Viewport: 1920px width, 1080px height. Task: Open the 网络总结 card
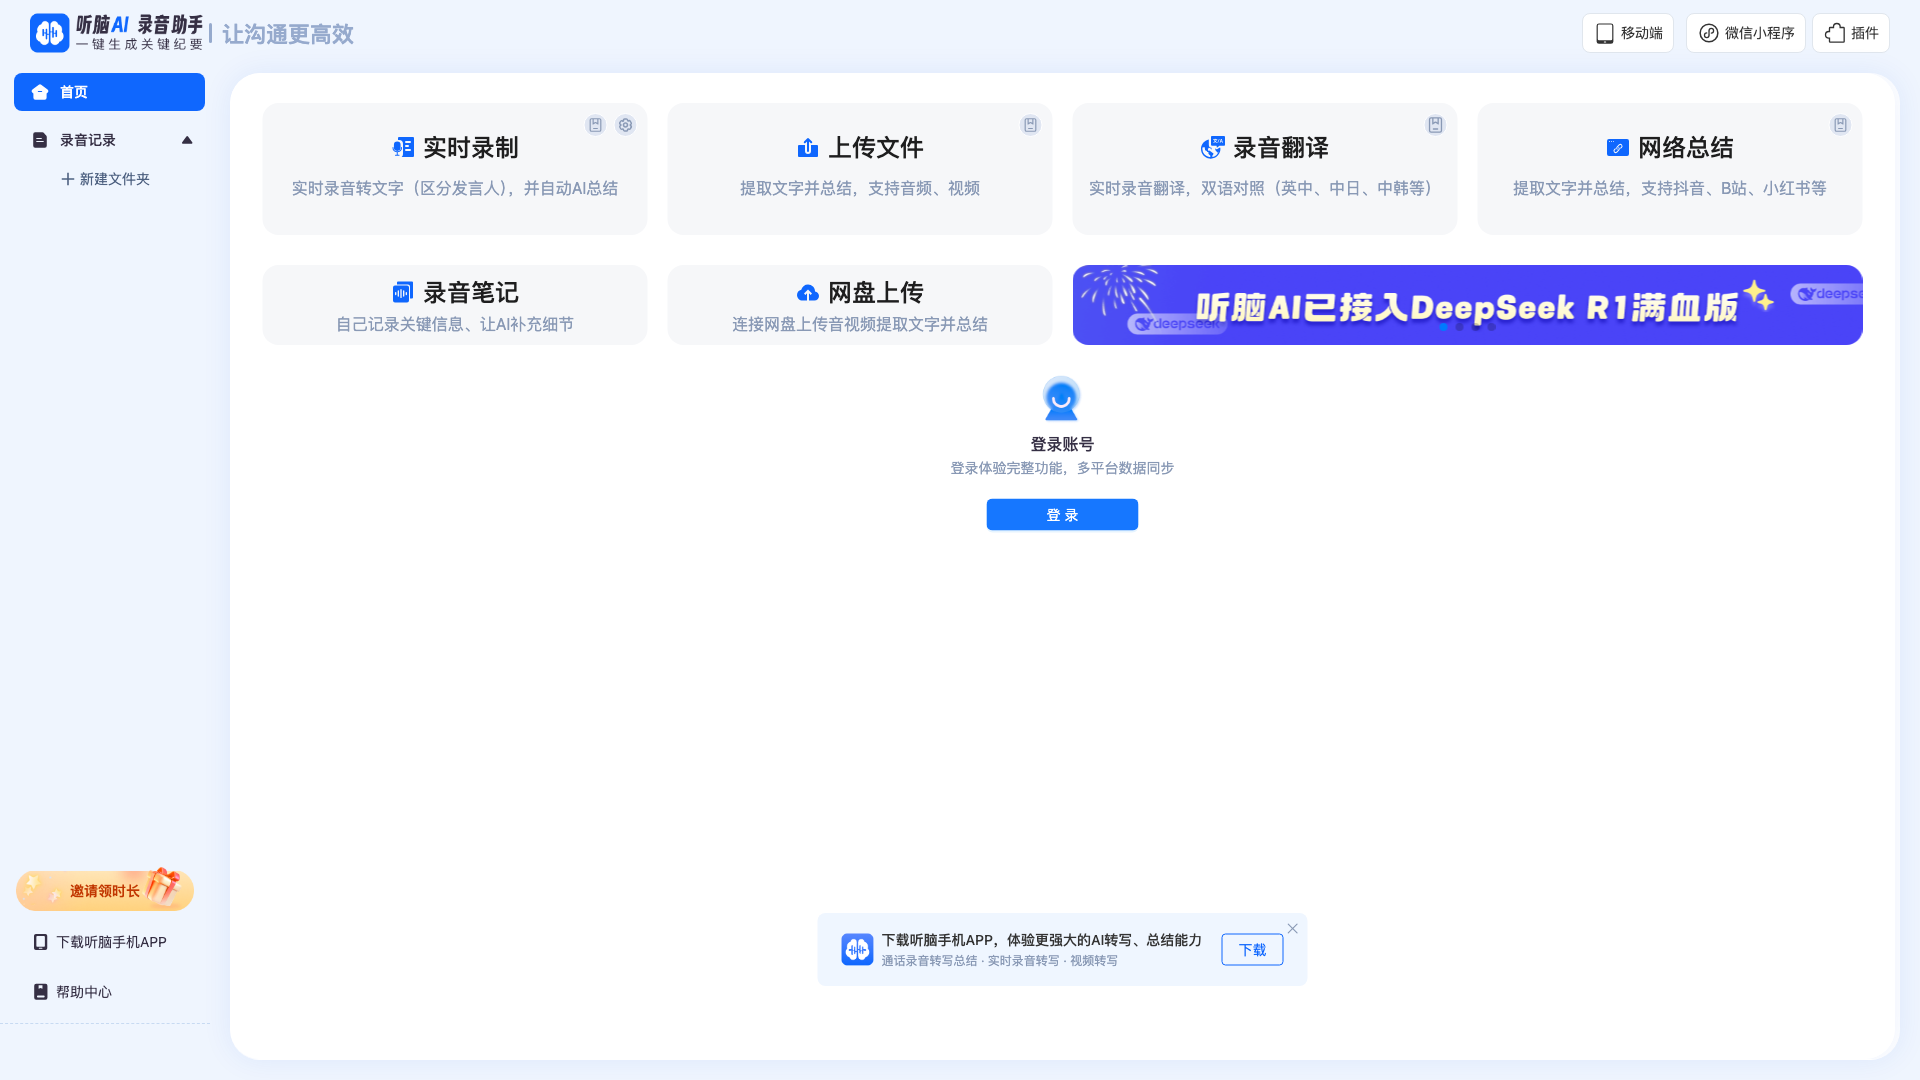coord(1670,169)
